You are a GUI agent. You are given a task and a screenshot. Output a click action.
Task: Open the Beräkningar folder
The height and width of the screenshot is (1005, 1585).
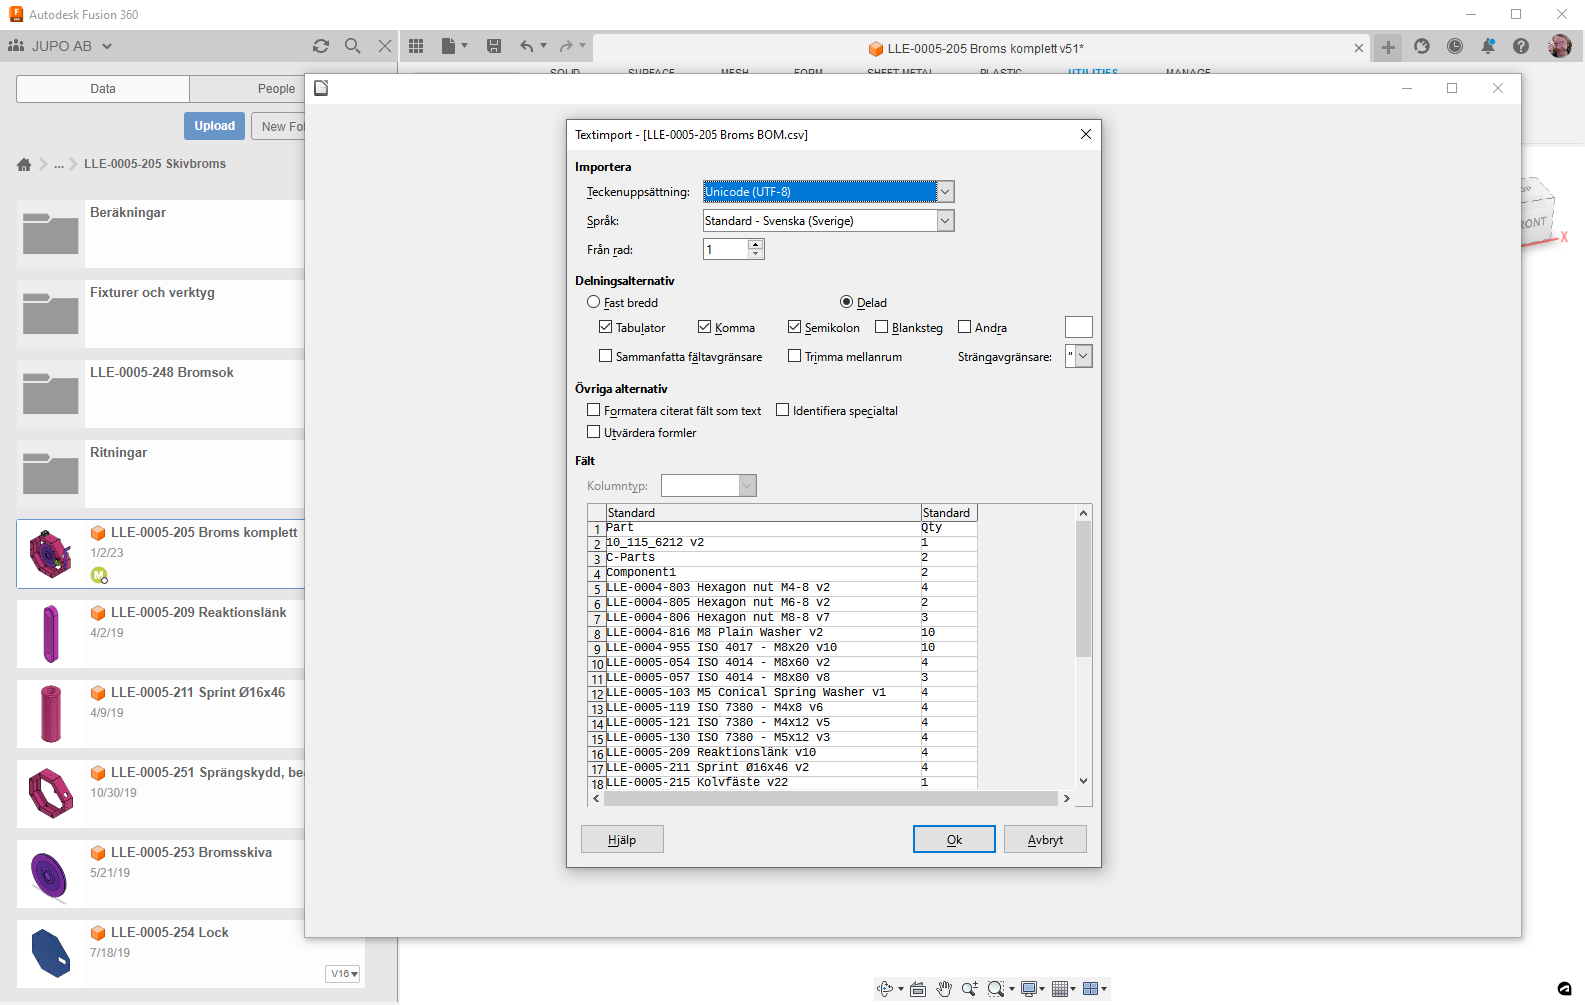(160, 234)
